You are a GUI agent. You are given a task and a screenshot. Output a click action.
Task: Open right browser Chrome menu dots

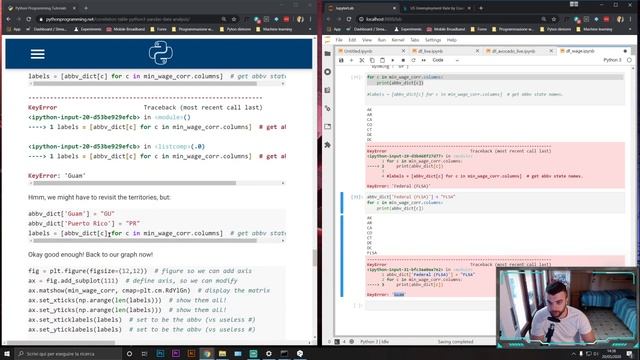point(631,19)
